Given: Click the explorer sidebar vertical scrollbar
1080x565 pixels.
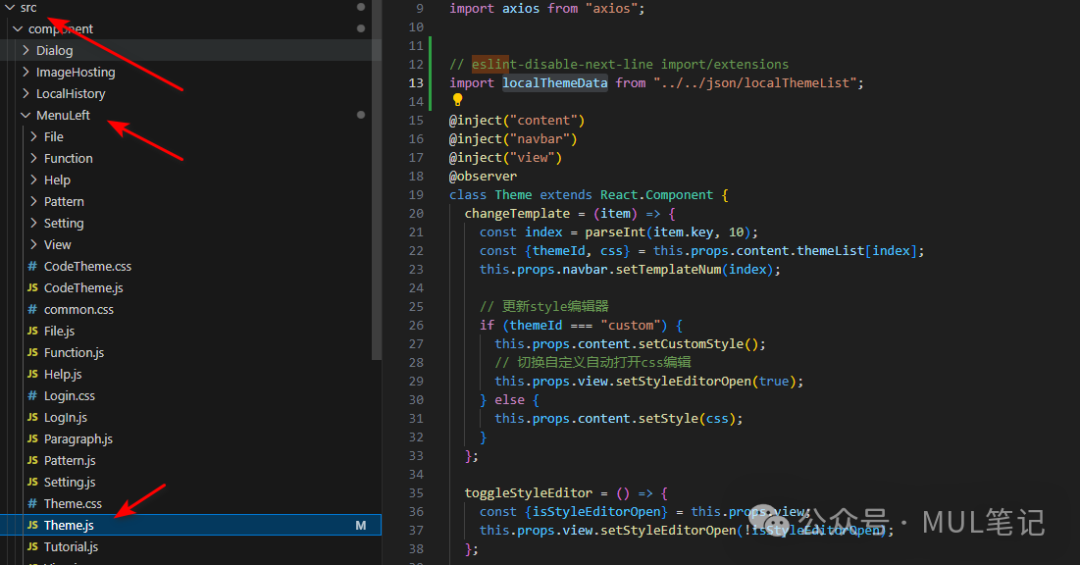Looking at the screenshot, I should tap(376, 179).
